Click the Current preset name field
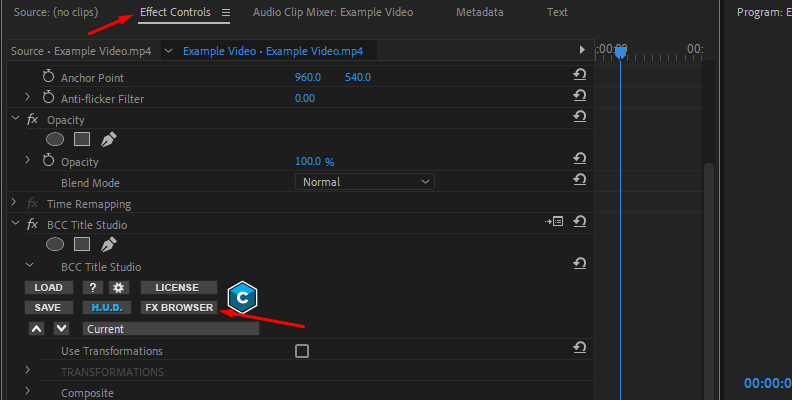The width and height of the screenshot is (792, 400). click(x=170, y=329)
